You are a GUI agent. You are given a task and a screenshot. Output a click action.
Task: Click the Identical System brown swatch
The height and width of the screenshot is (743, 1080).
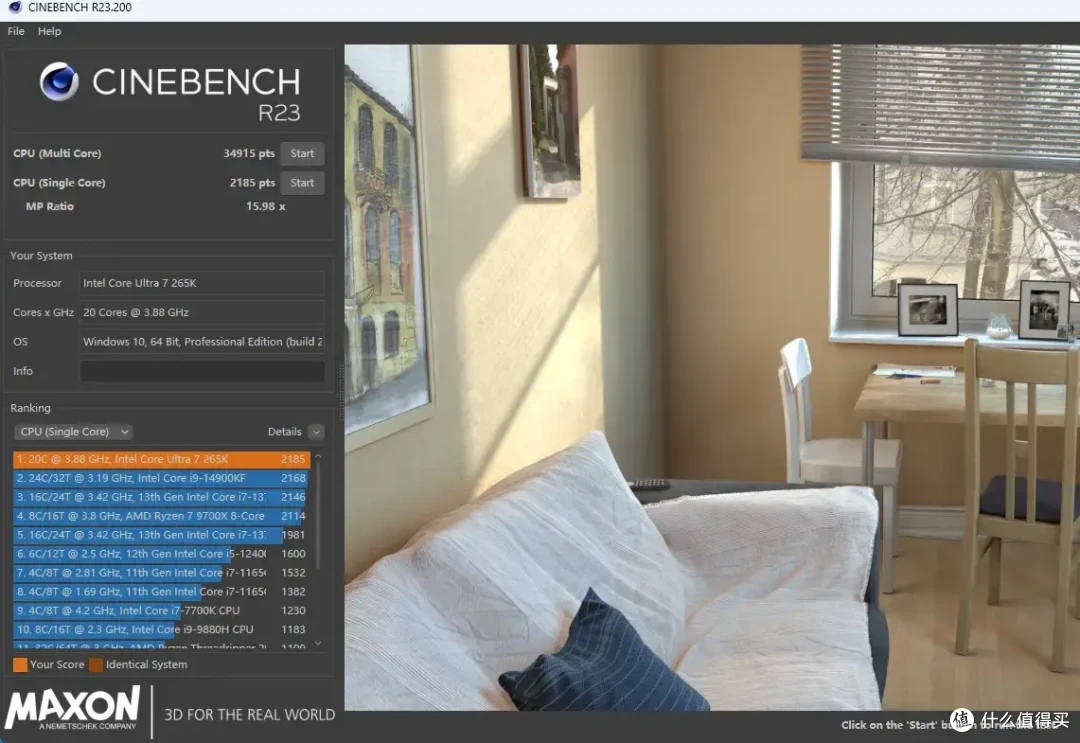(96, 664)
